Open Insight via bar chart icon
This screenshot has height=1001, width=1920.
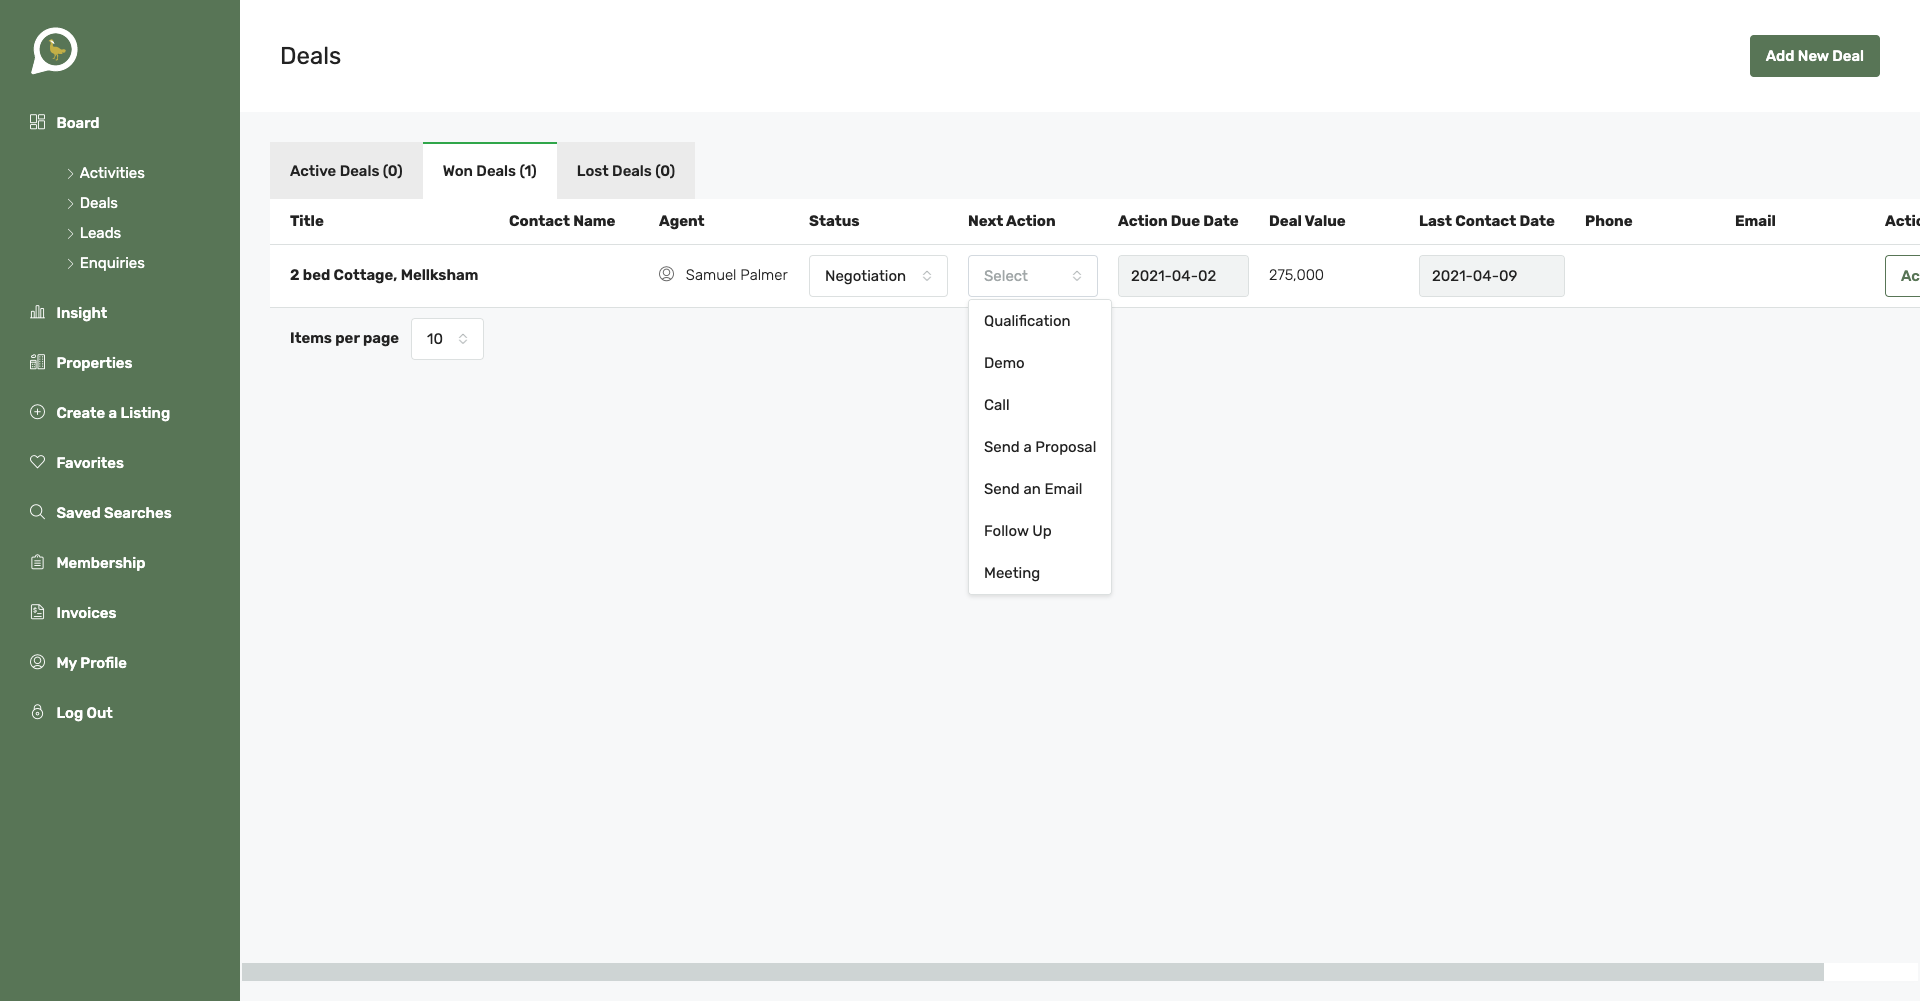38,312
